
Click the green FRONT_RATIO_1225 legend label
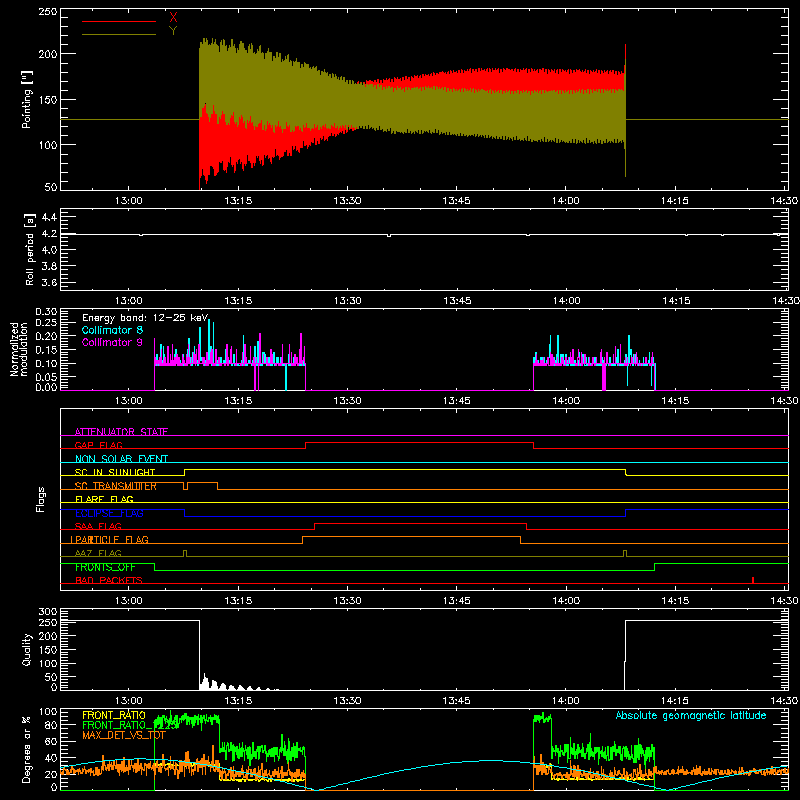(131, 725)
